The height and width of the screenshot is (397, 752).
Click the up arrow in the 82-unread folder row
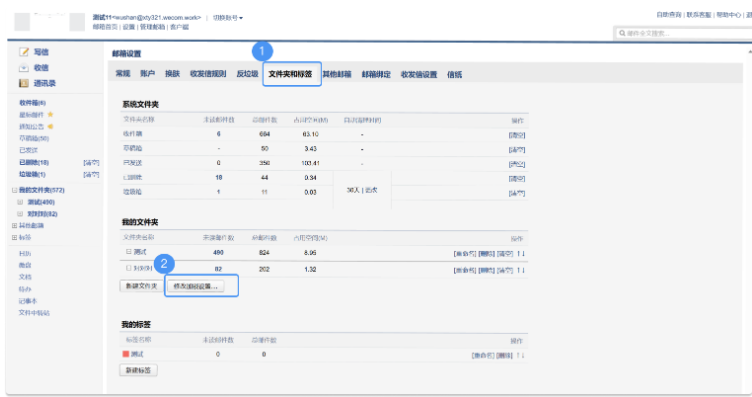[x=518, y=270]
